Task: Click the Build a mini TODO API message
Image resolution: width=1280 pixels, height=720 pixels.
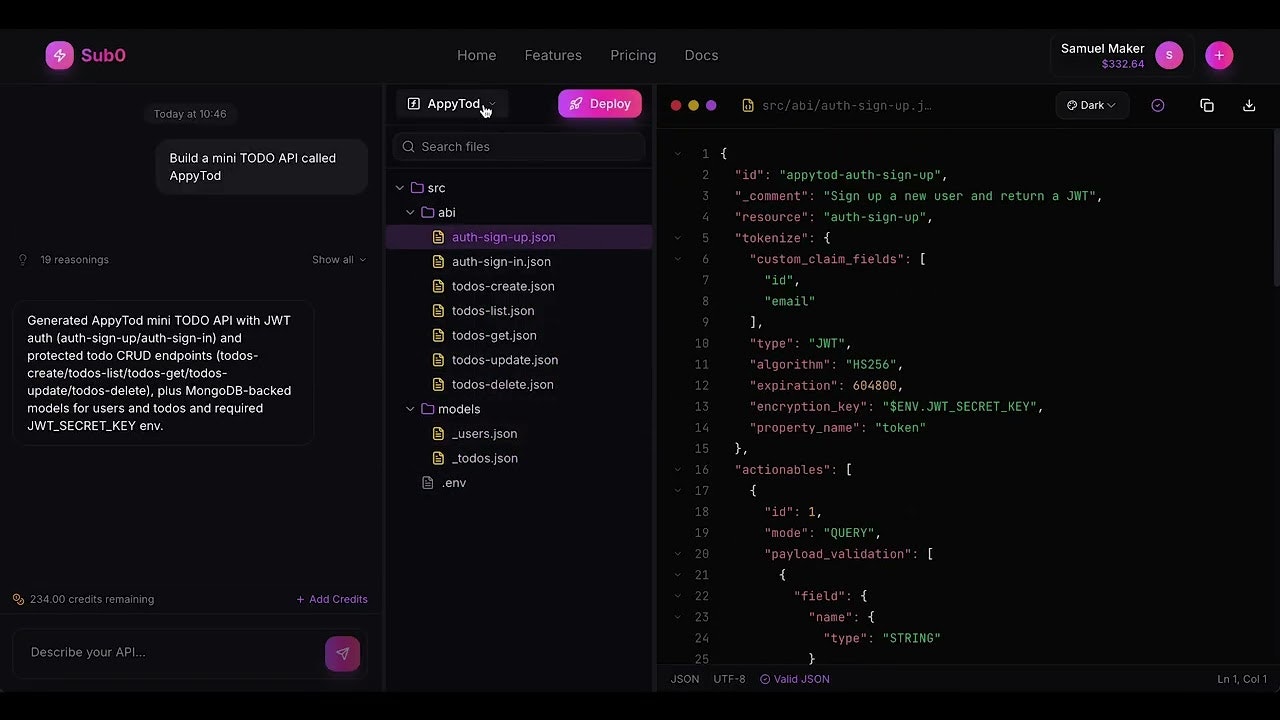Action: [x=262, y=167]
